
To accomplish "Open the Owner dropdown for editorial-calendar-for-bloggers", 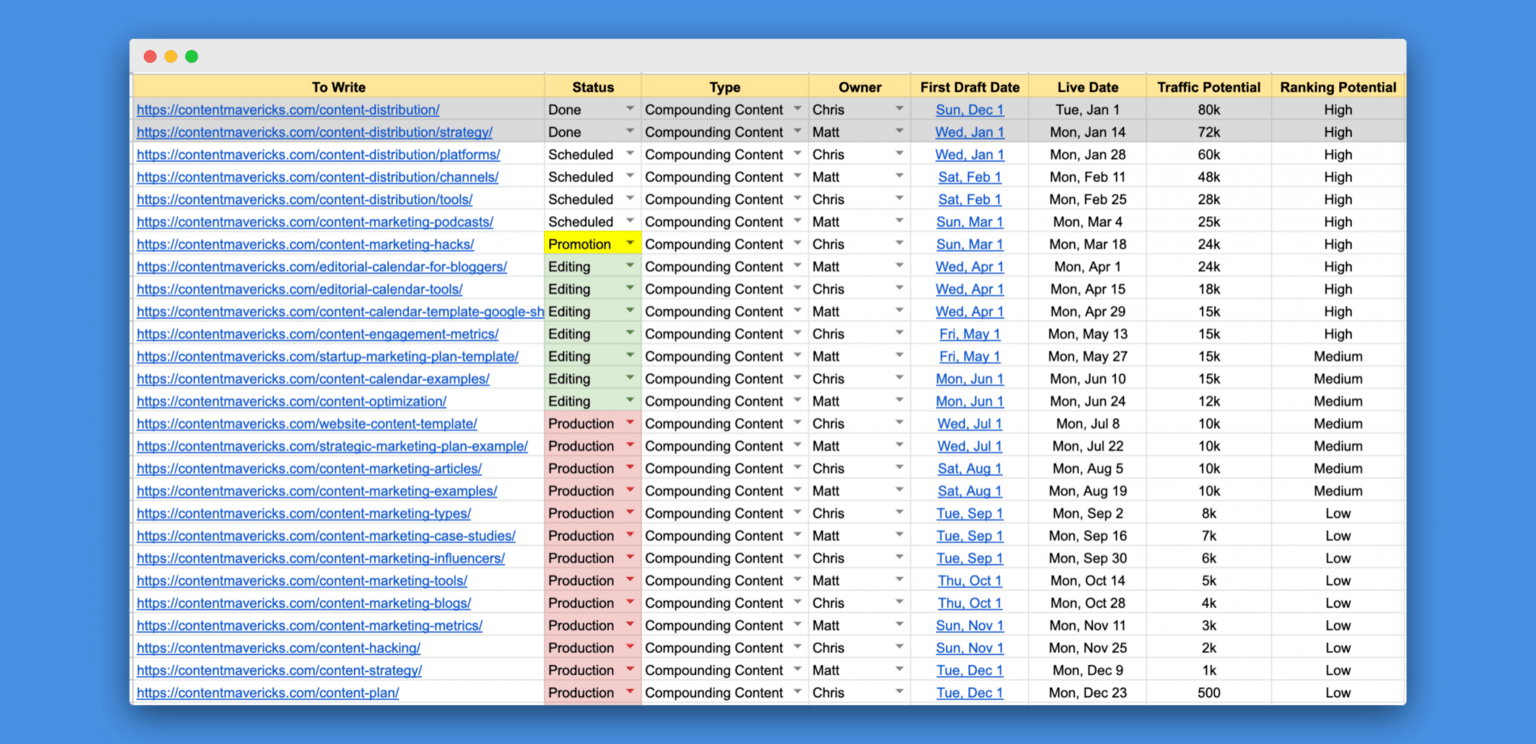I will [x=898, y=266].
